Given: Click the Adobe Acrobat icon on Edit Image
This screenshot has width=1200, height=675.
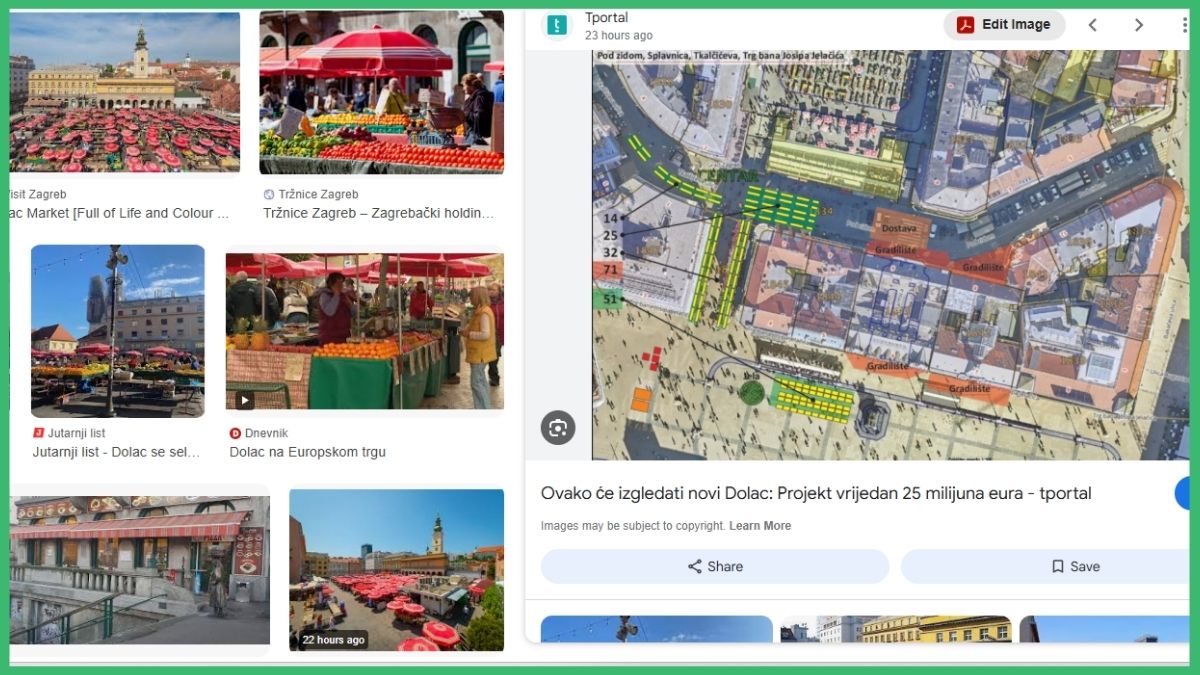Looking at the screenshot, I should (966, 24).
